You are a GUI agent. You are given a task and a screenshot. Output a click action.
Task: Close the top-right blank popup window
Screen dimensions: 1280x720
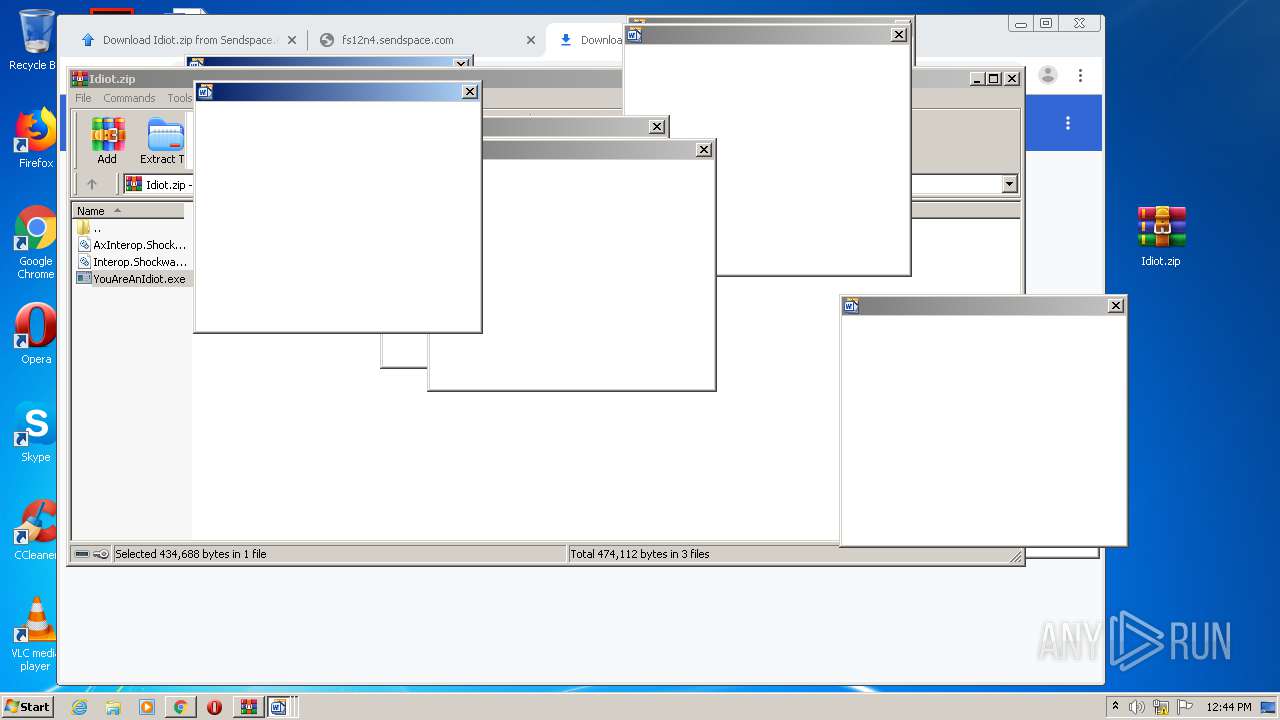[x=899, y=35]
